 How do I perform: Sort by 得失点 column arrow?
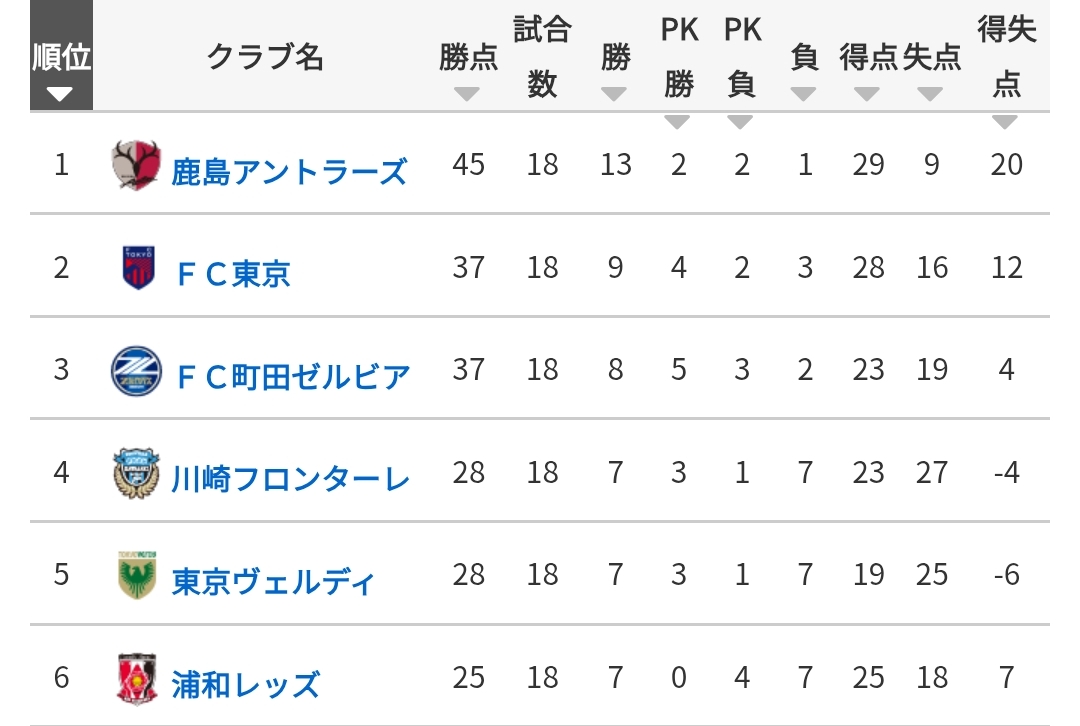pos(1005,122)
